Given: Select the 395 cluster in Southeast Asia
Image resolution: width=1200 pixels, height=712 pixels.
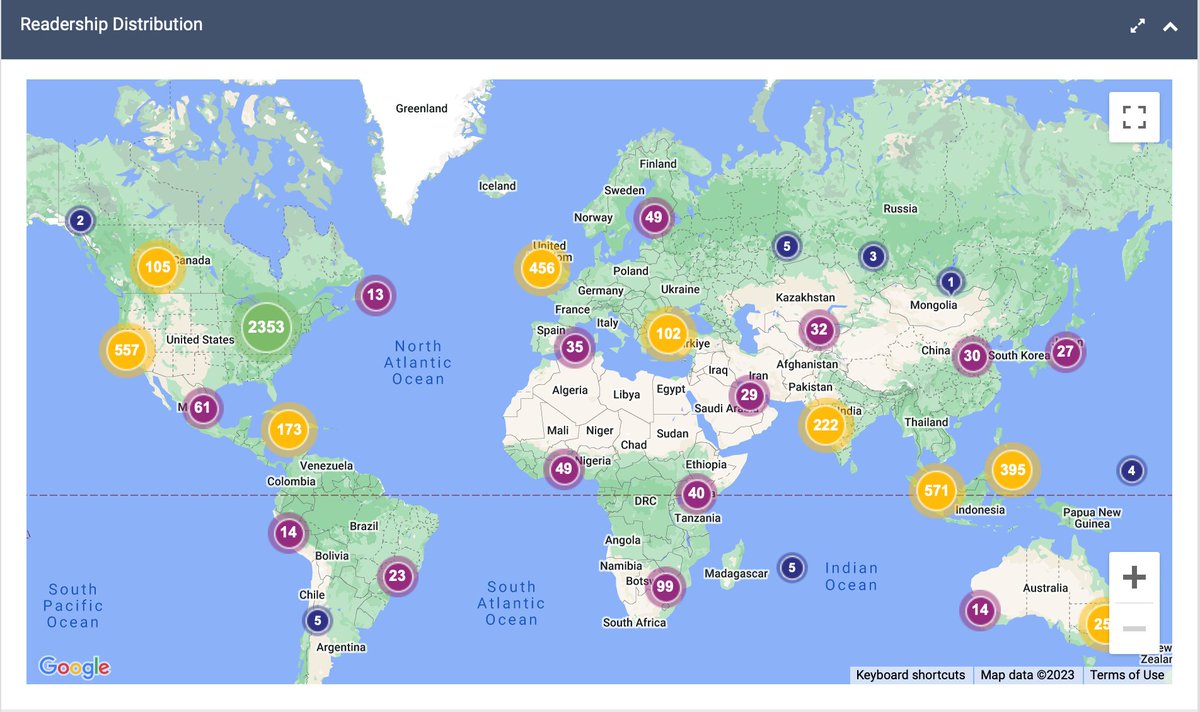Looking at the screenshot, I should (x=1012, y=470).
